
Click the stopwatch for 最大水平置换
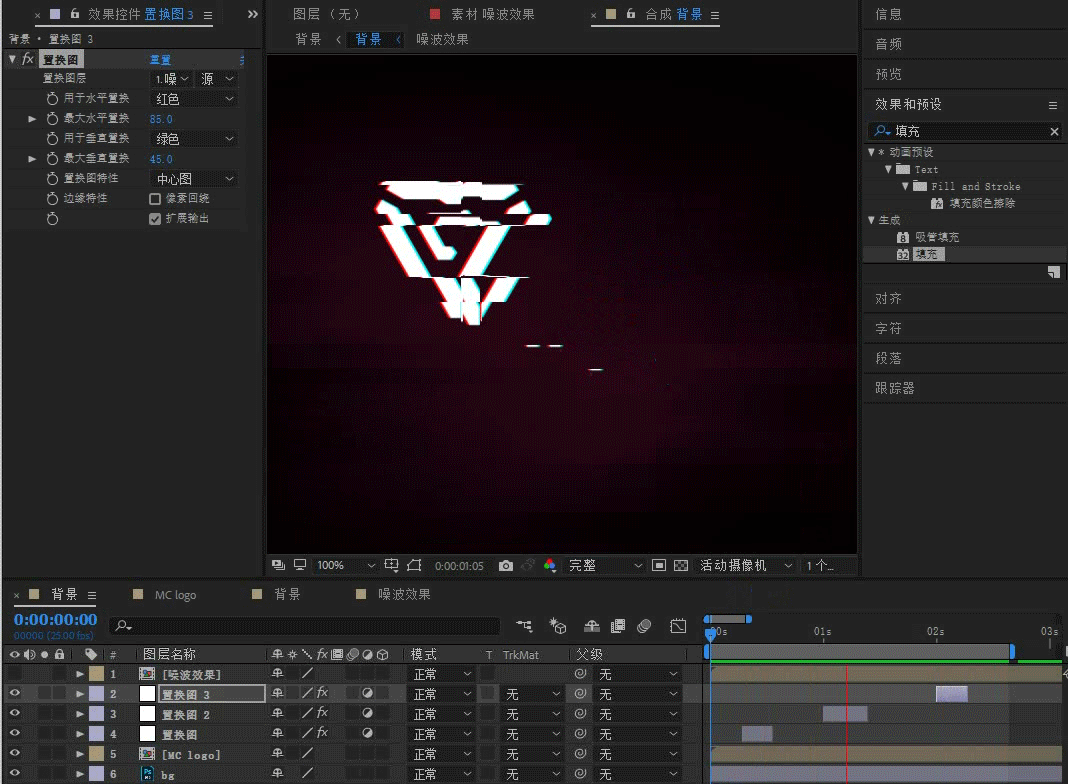click(x=54, y=118)
